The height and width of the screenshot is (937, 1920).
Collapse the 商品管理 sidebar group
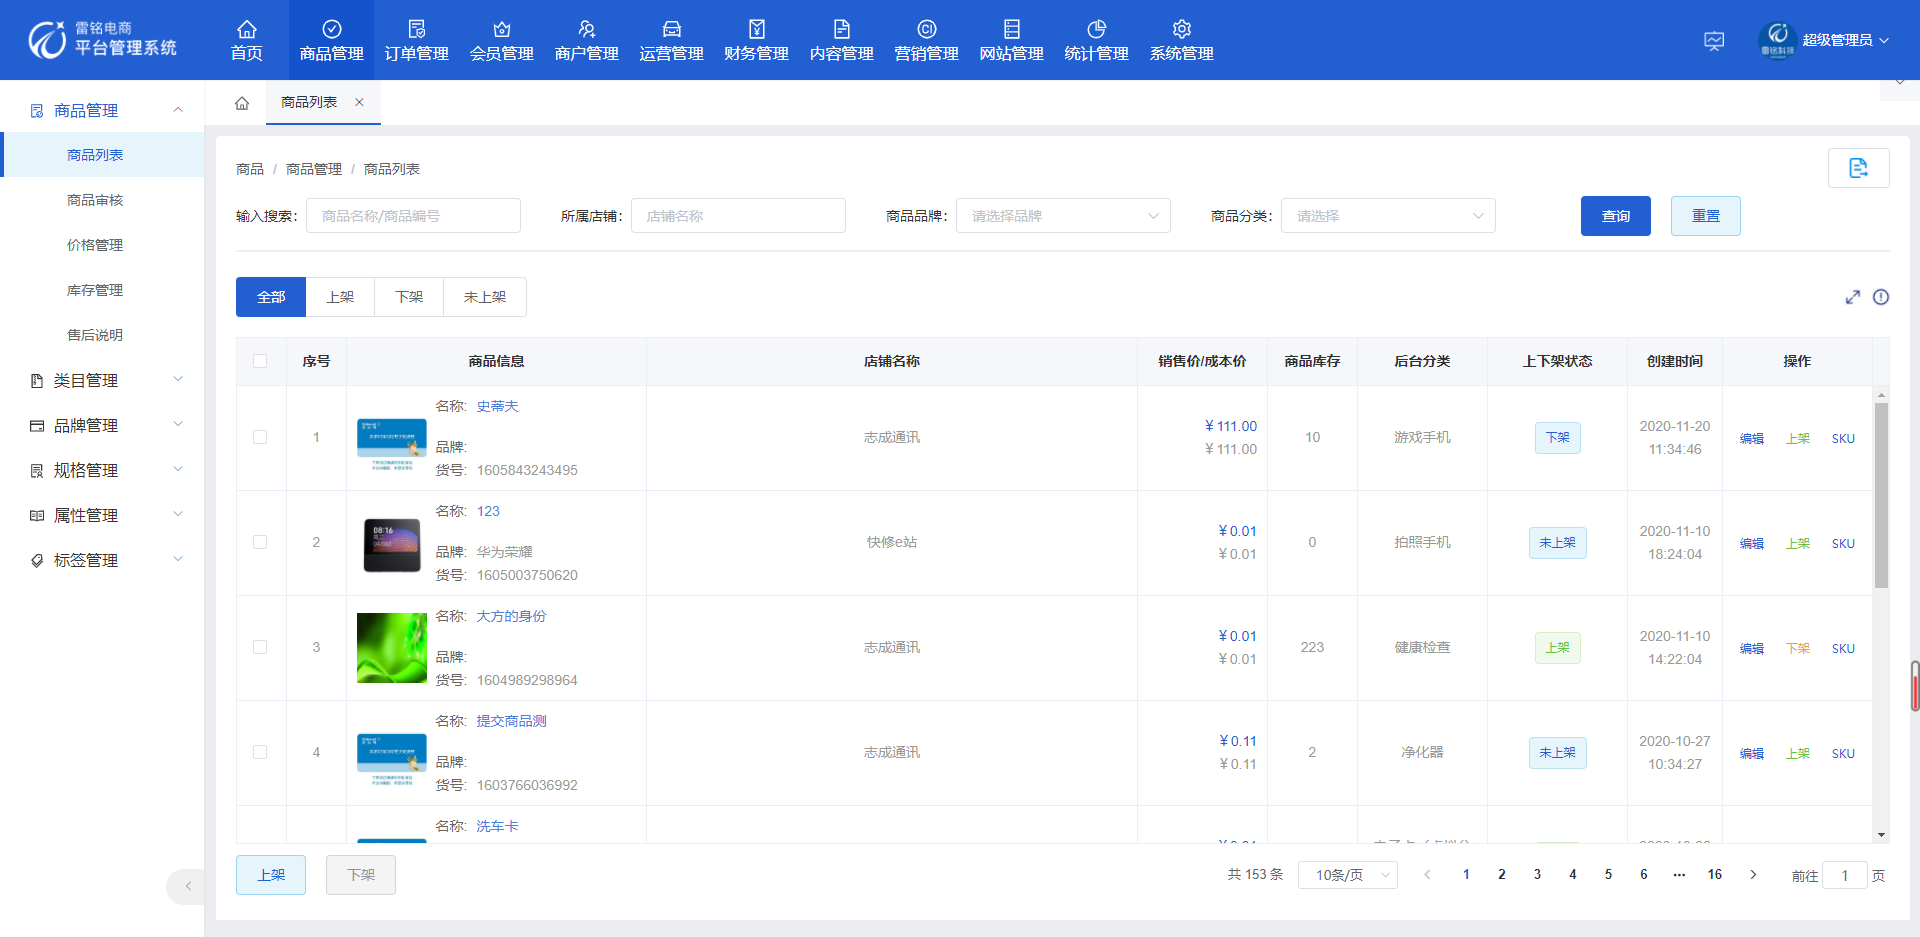(x=102, y=110)
